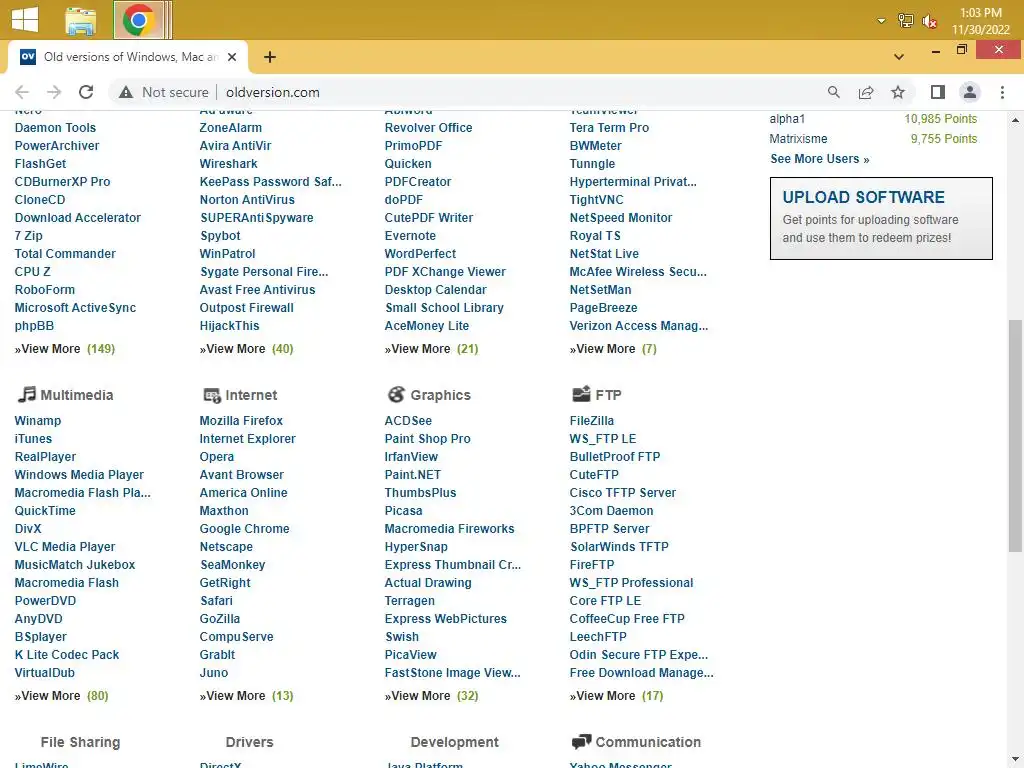Open File Explorer from the taskbar
1024x768 pixels.
coord(80,21)
